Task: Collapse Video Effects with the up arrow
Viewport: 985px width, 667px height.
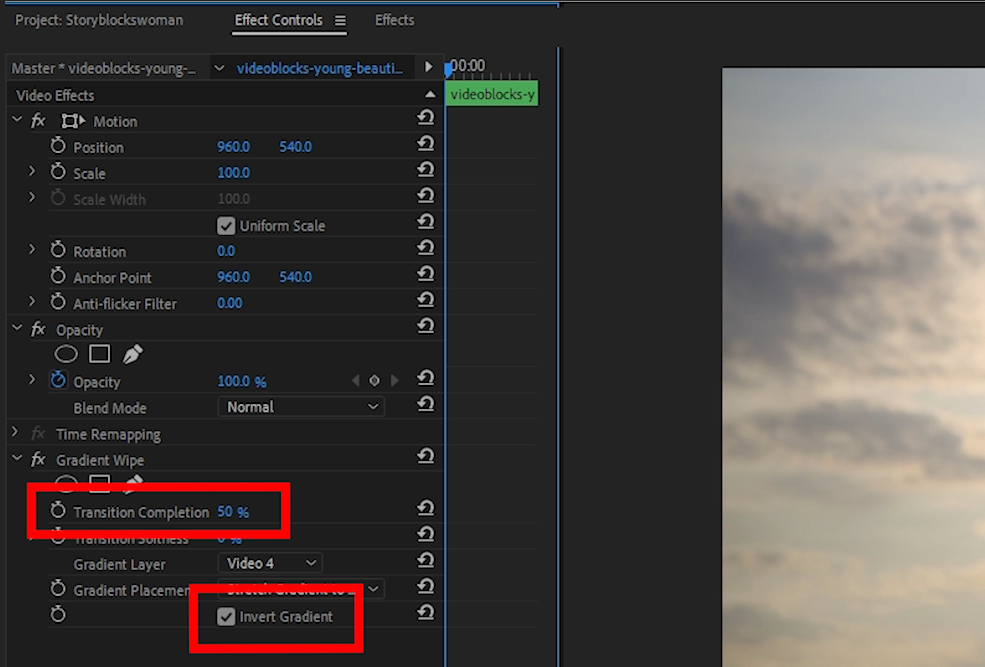Action: click(430, 94)
